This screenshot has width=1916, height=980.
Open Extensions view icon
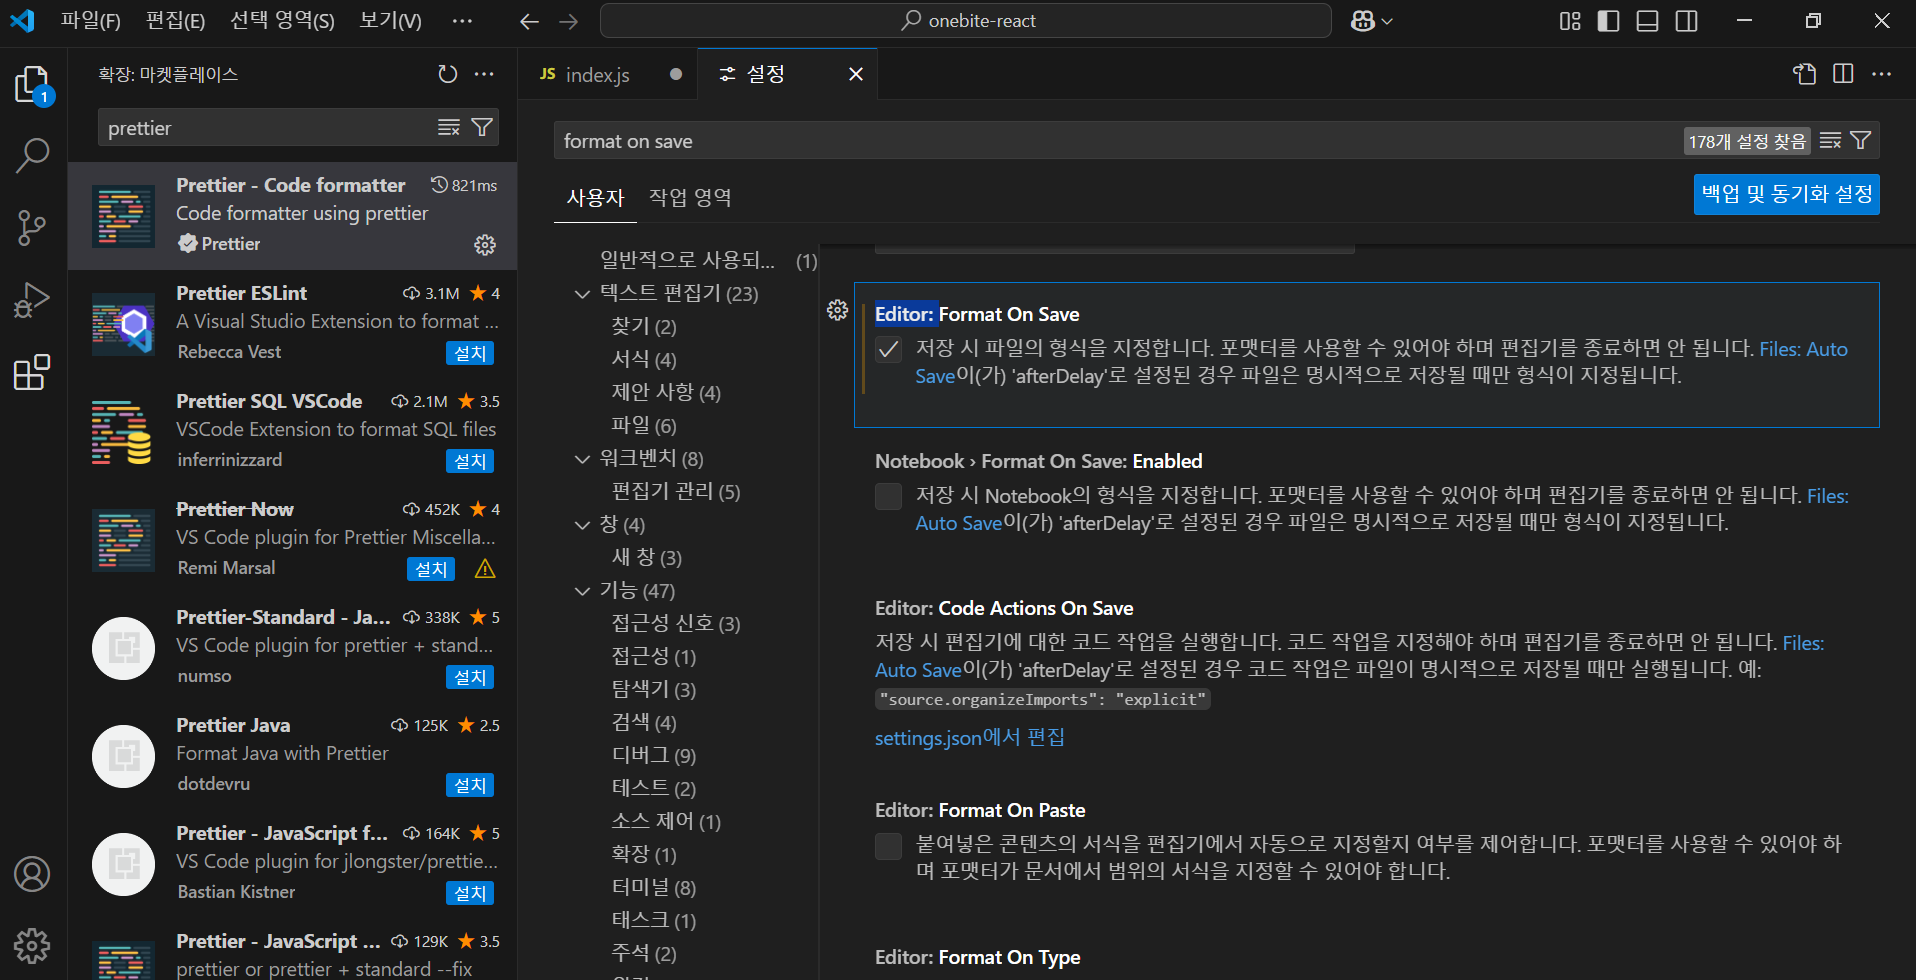(x=32, y=372)
